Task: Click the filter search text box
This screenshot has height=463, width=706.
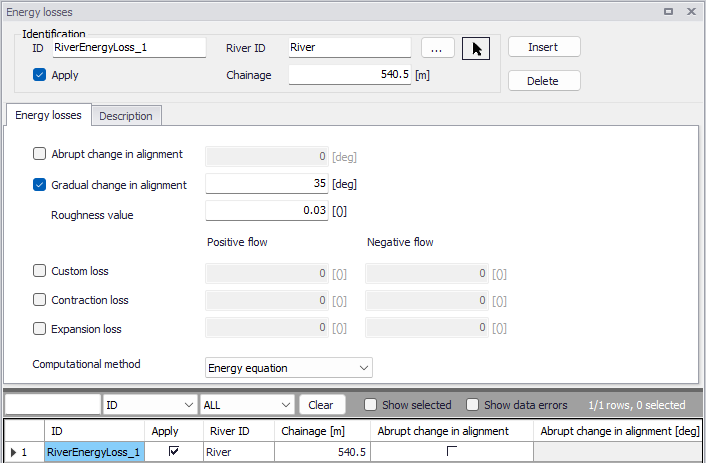Action: [53, 405]
